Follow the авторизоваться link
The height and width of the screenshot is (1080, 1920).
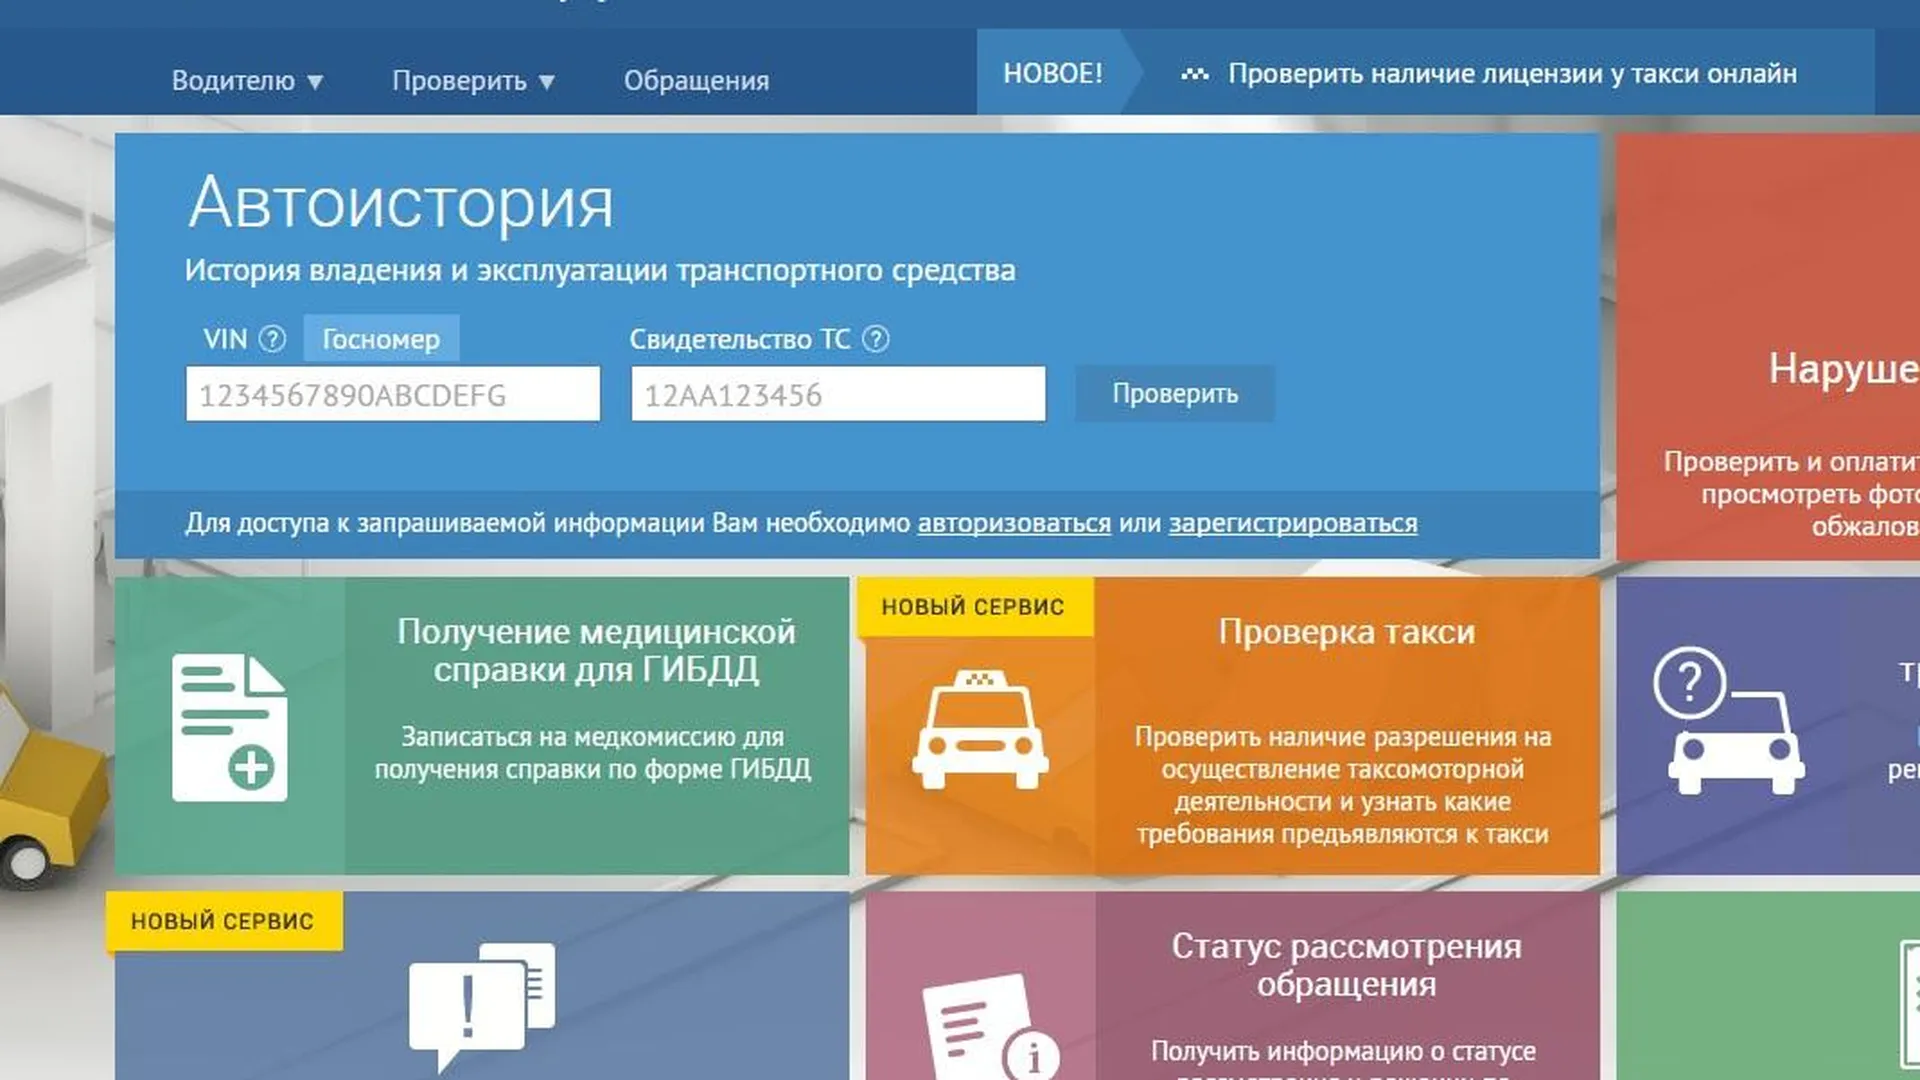point(1014,523)
